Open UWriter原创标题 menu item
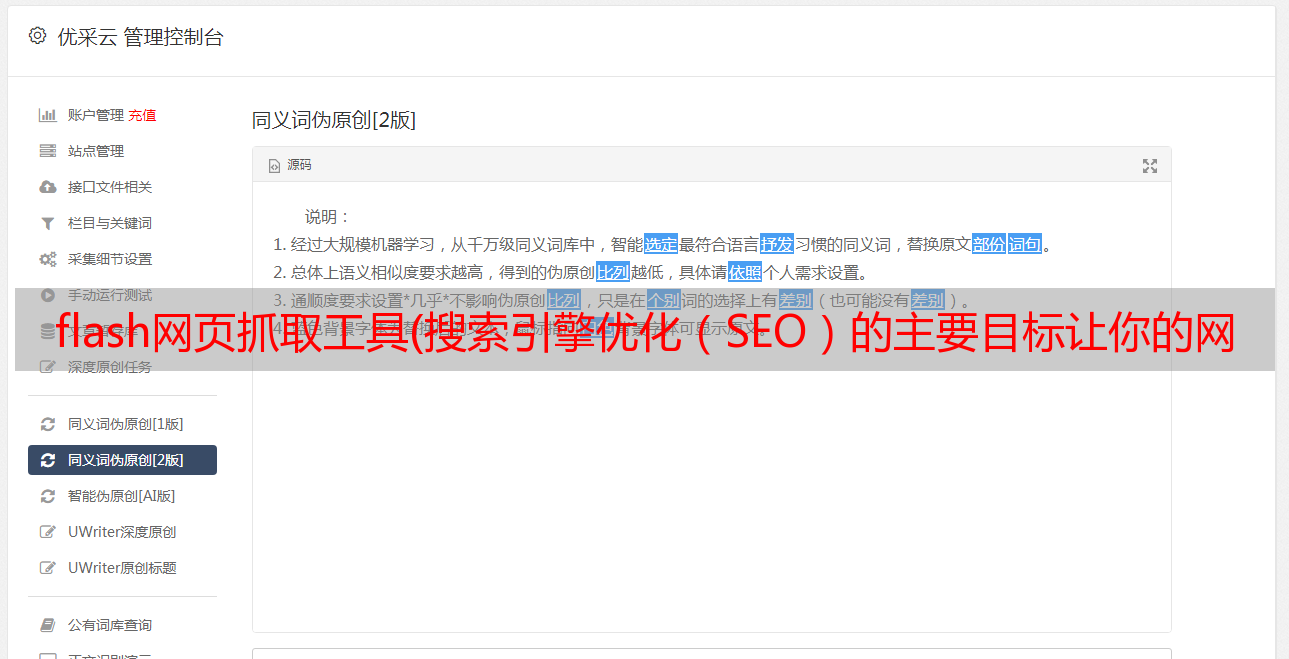The width and height of the screenshot is (1289, 659). point(122,568)
